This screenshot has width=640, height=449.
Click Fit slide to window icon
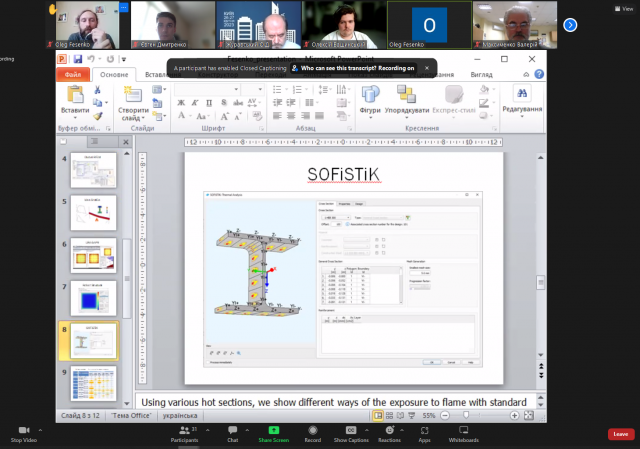529,416
